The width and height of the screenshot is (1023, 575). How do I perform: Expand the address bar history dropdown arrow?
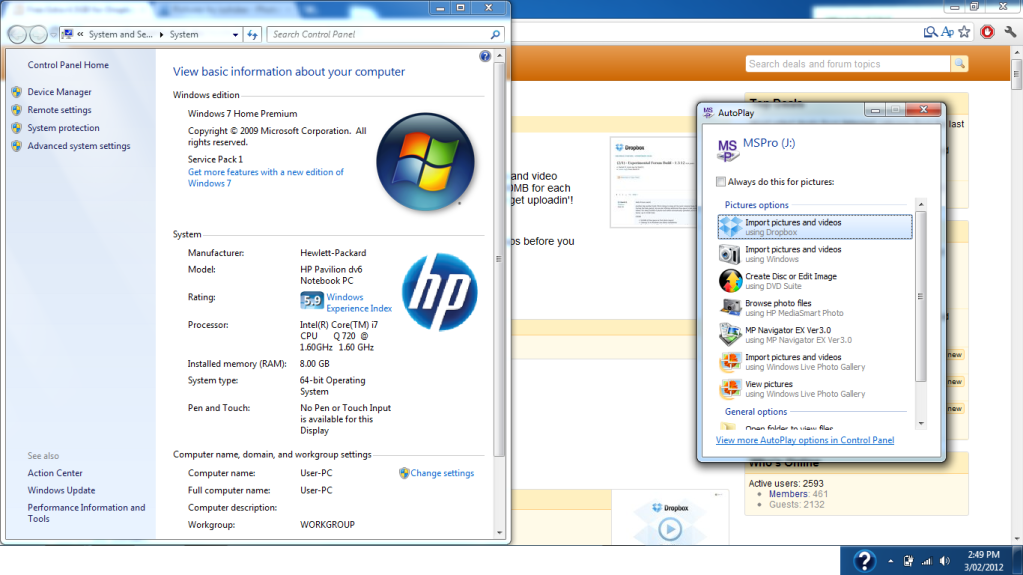tap(236, 34)
